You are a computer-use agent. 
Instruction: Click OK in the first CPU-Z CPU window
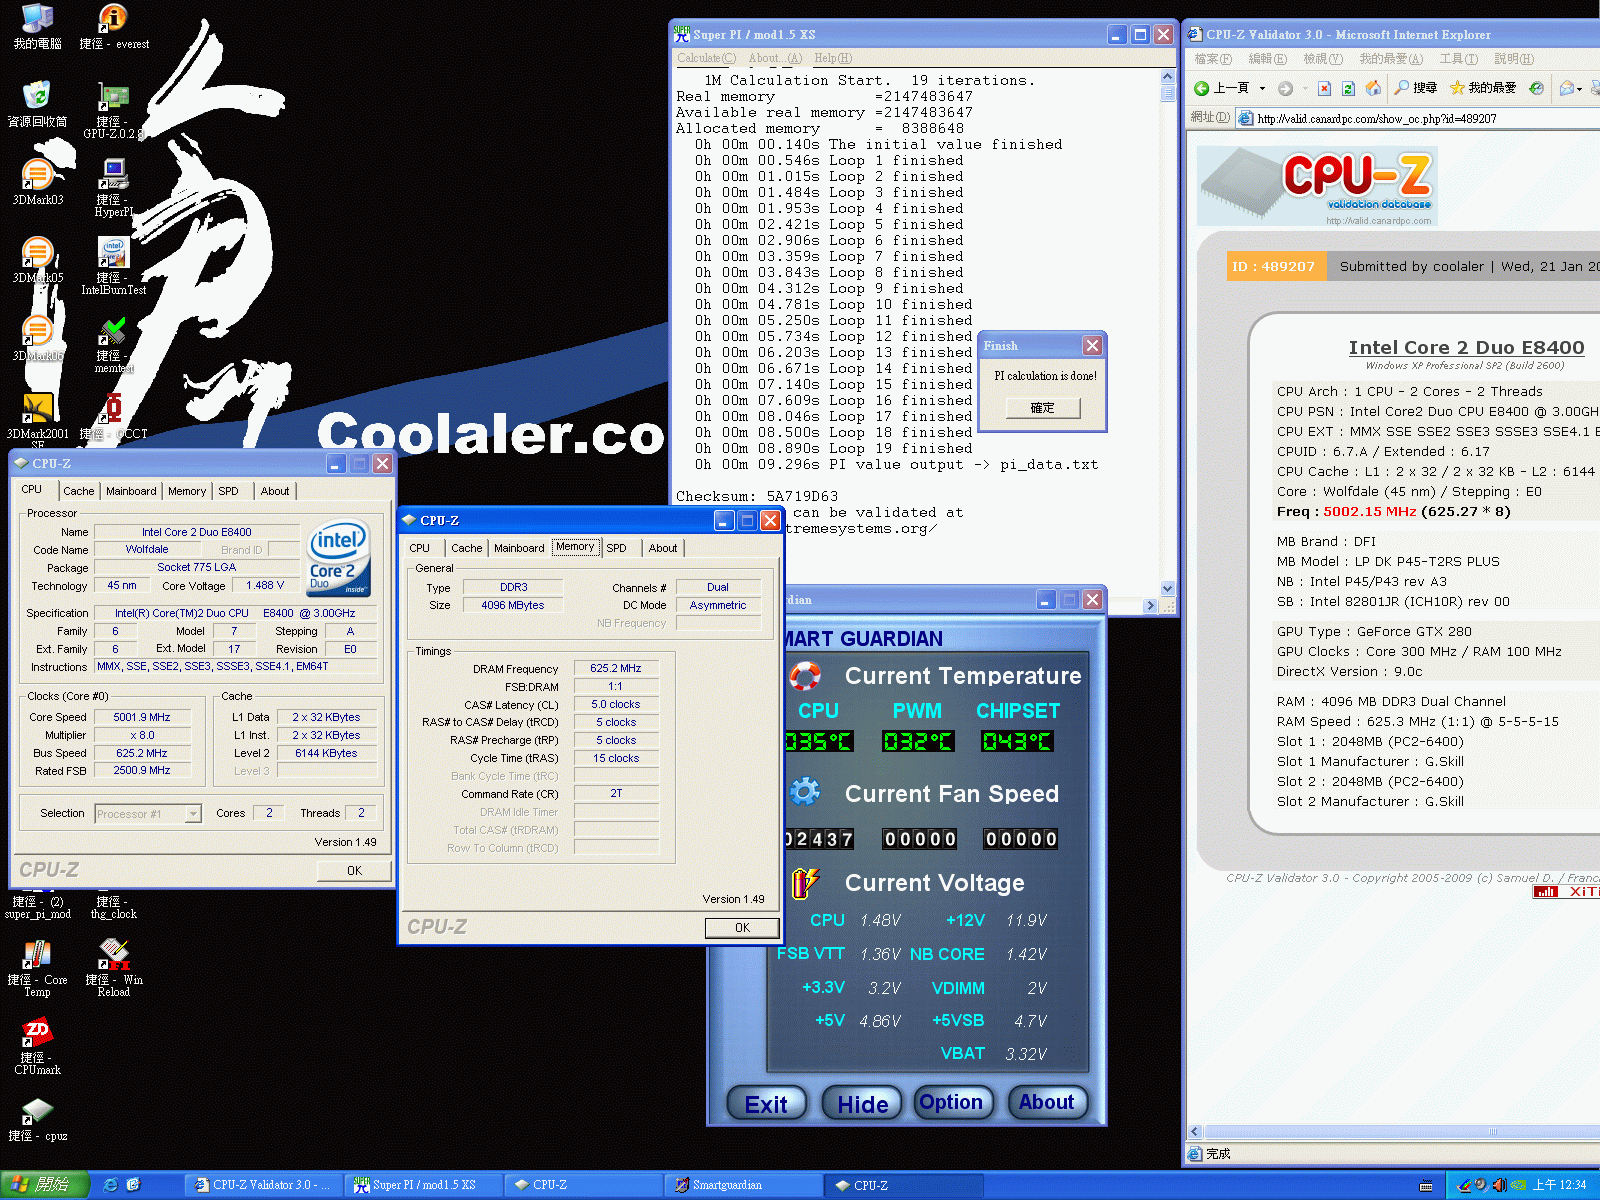(x=354, y=870)
